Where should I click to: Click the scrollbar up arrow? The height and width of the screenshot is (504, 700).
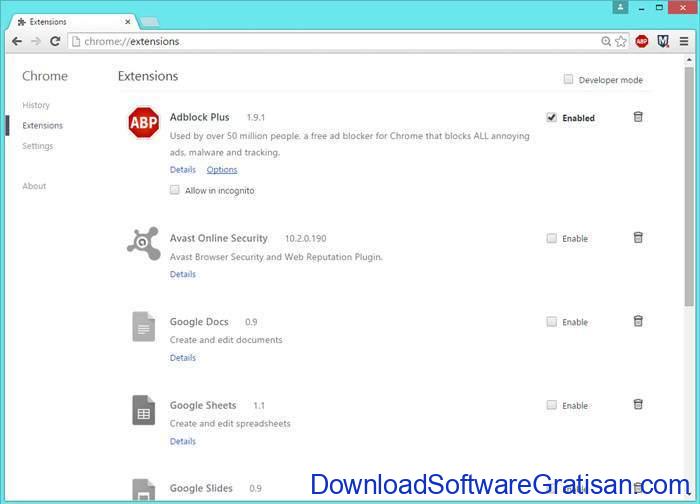(689, 60)
